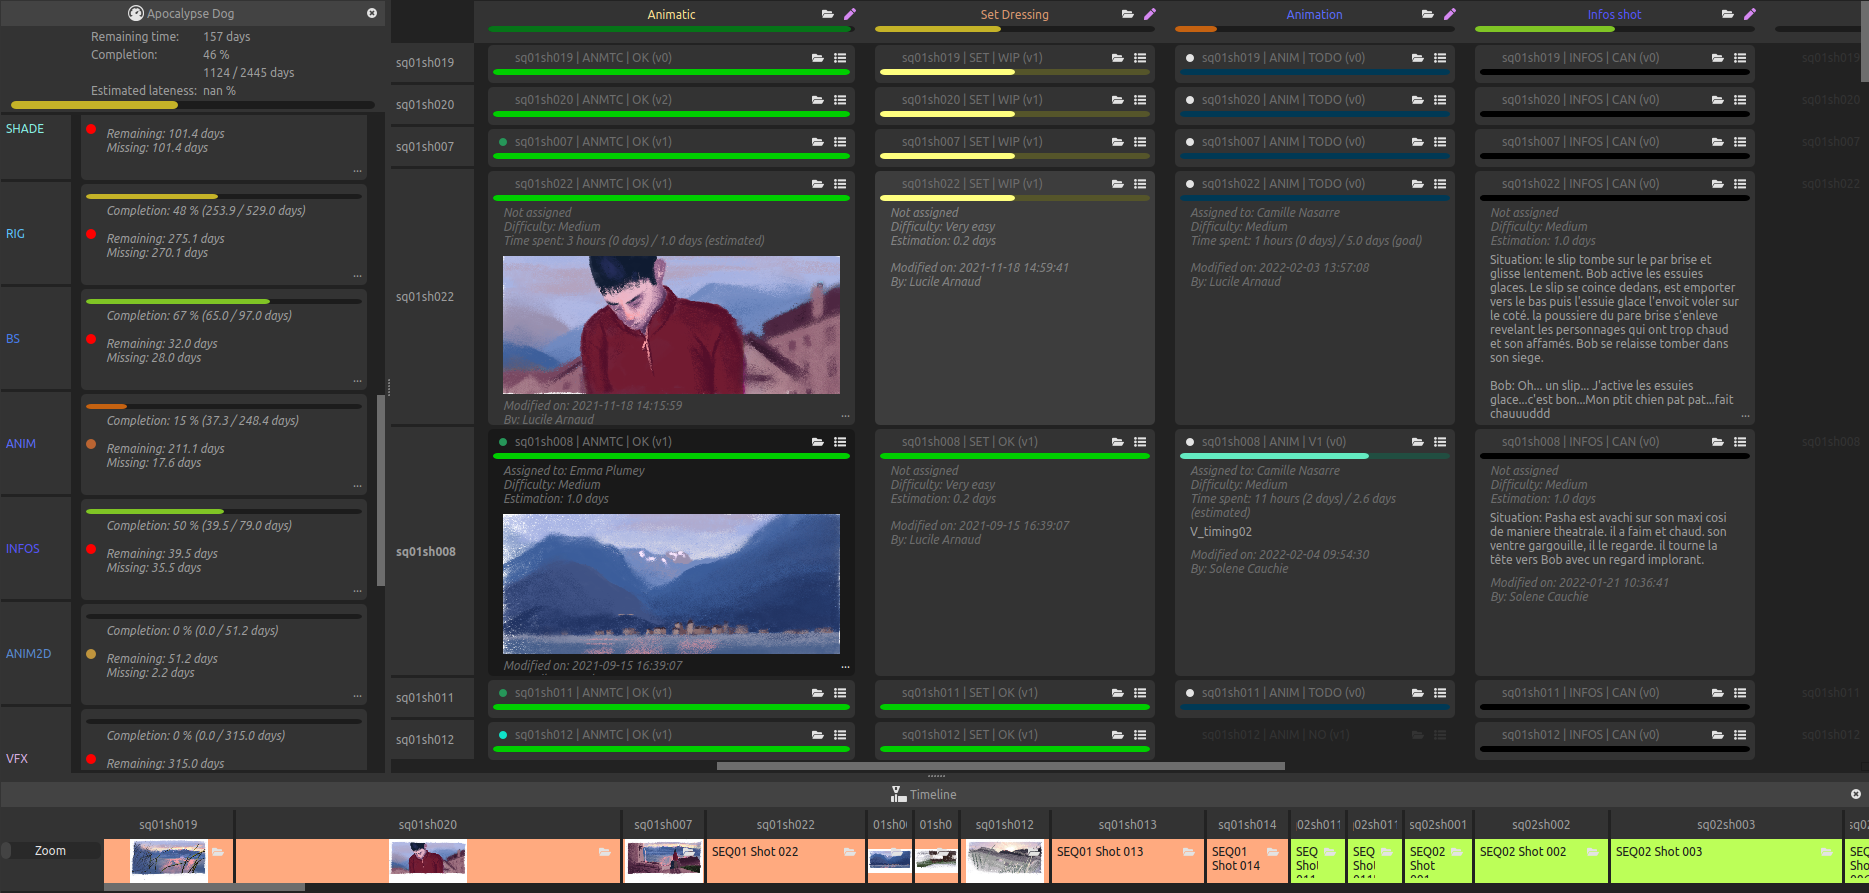This screenshot has height=893, width=1869.
Task: Click list icon on sq01sh011 ANMTC card
Action: [840, 693]
